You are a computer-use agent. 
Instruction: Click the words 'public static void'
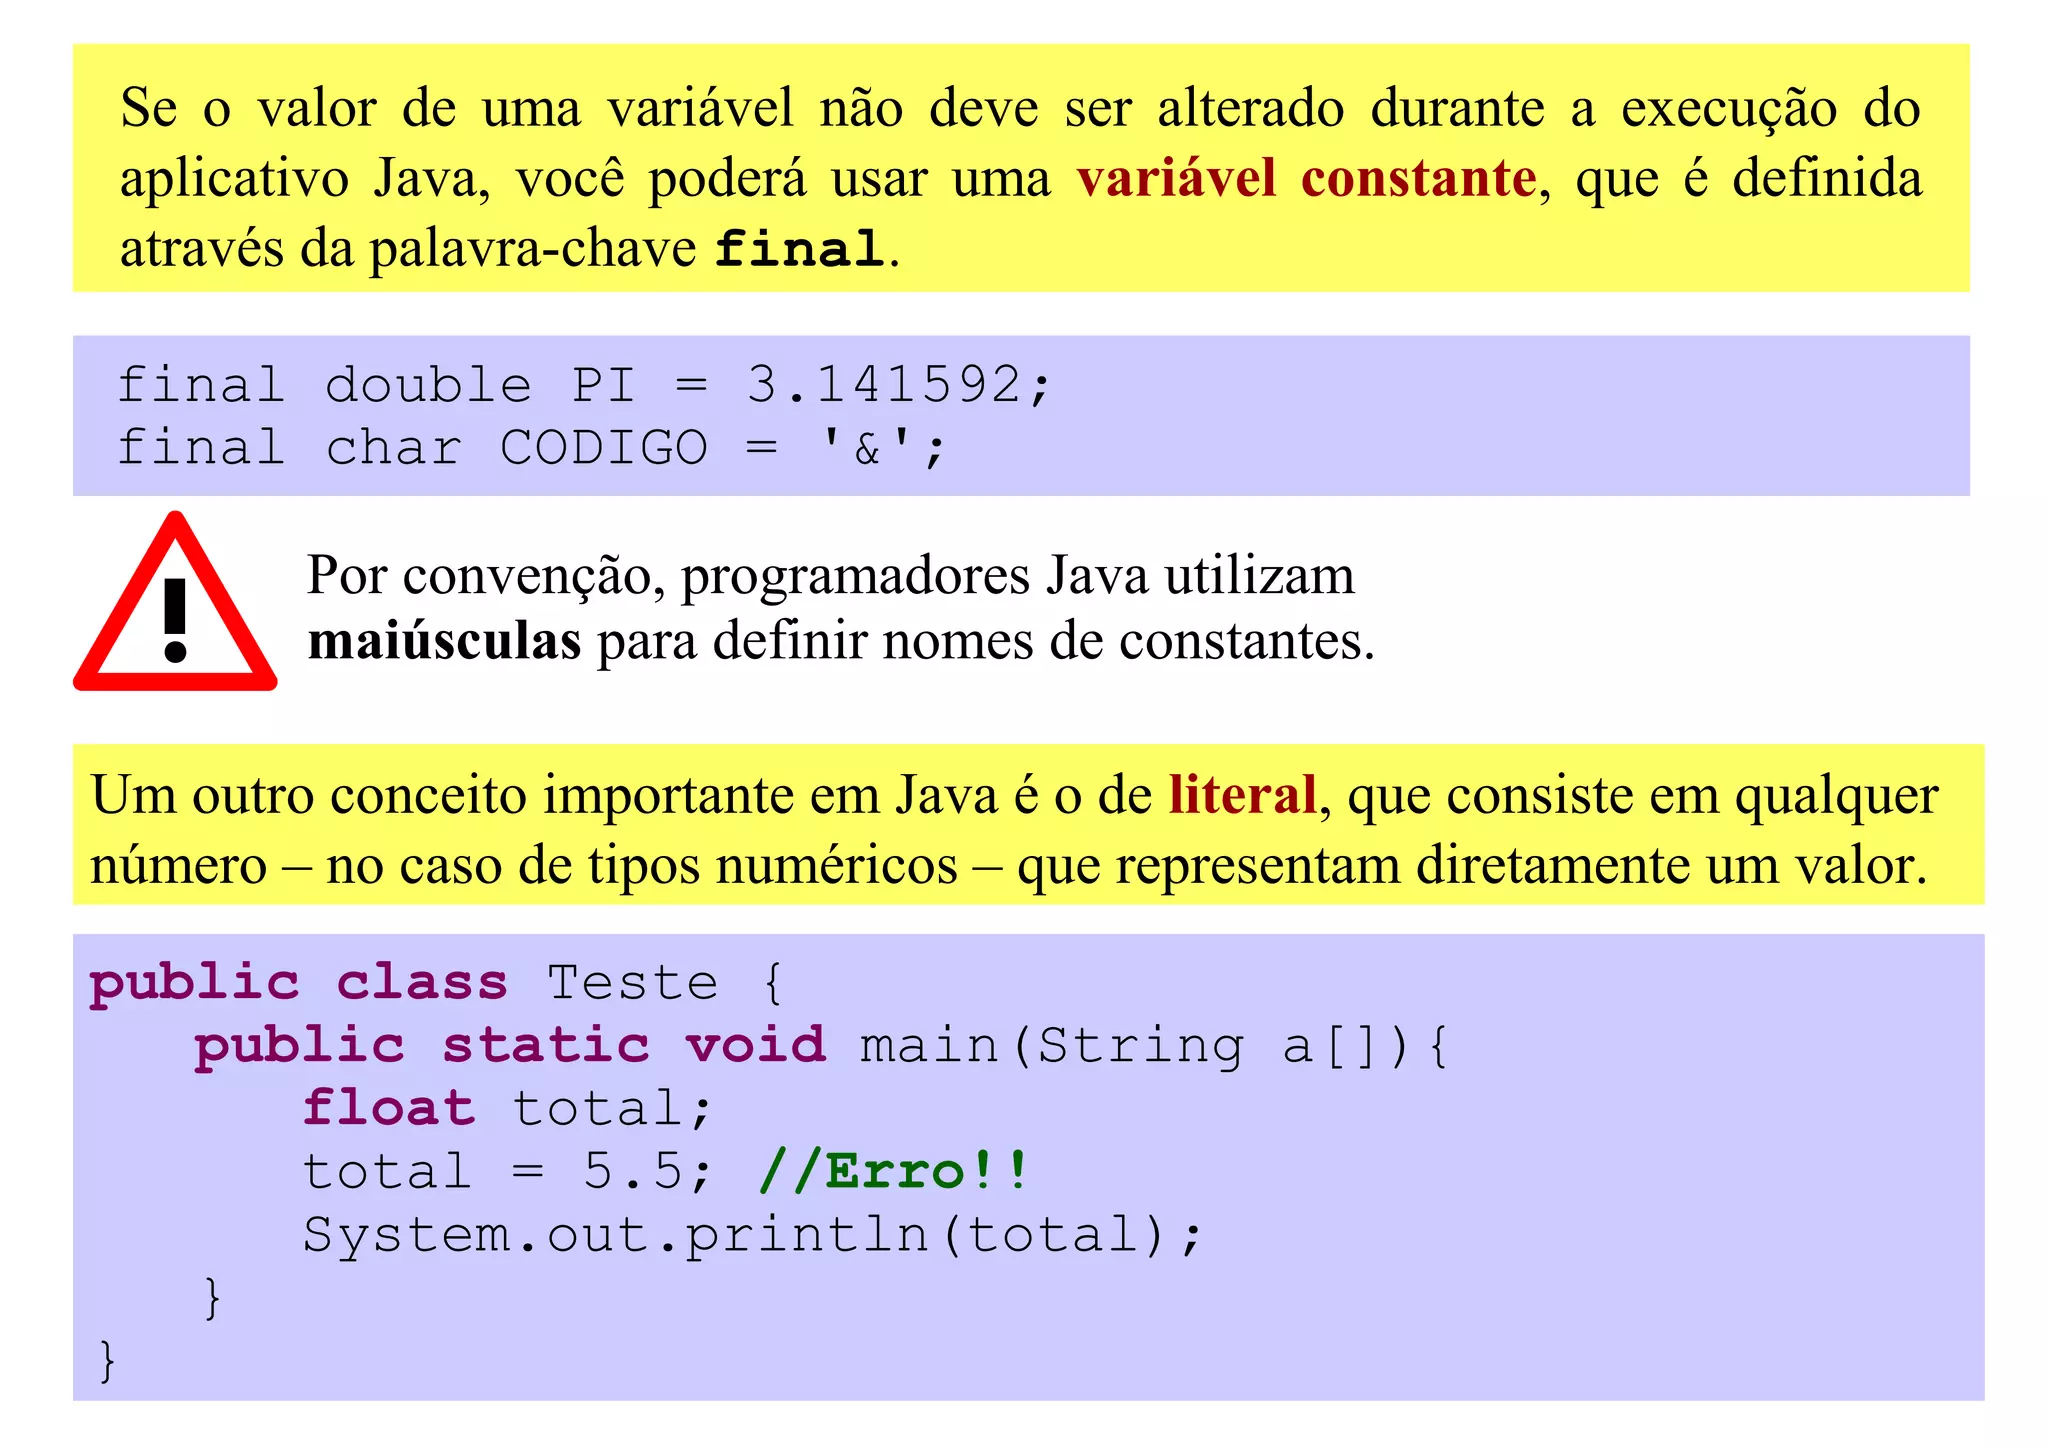(x=511, y=1047)
